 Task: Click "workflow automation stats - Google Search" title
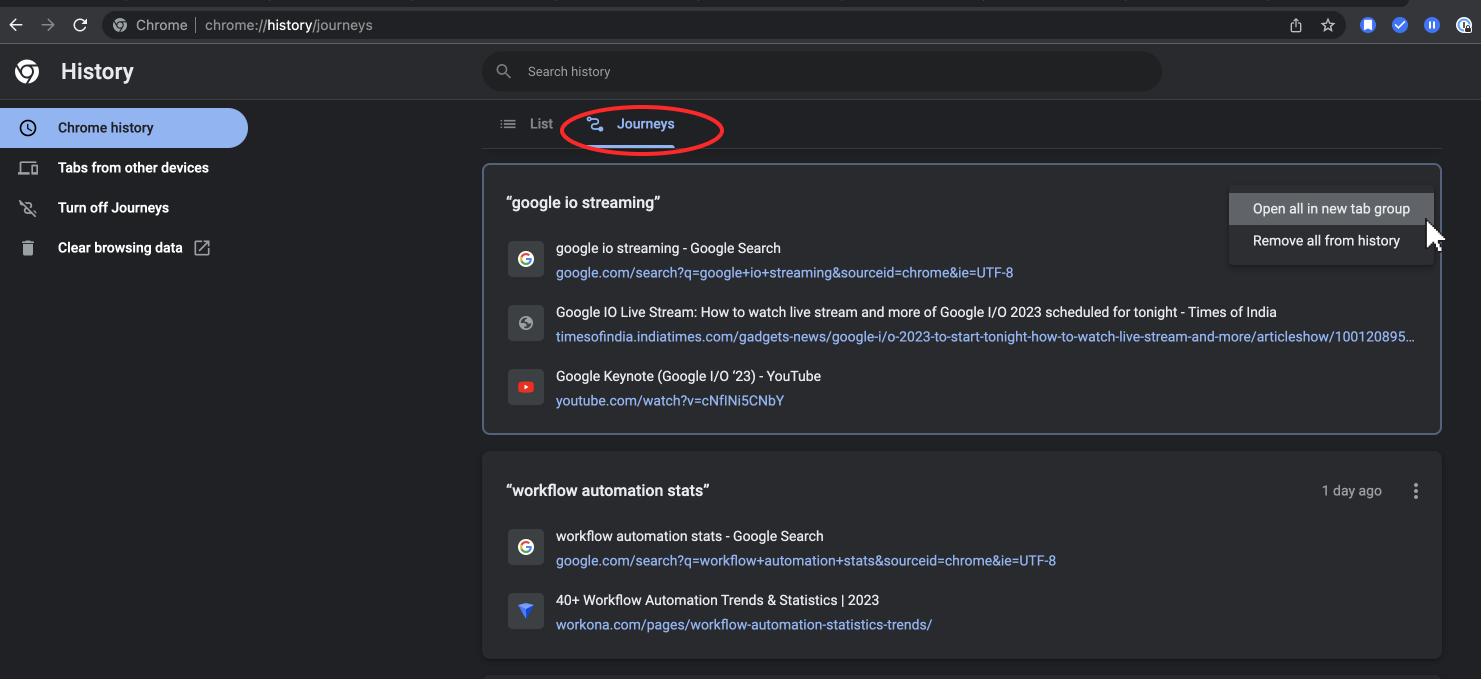click(x=690, y=536)
